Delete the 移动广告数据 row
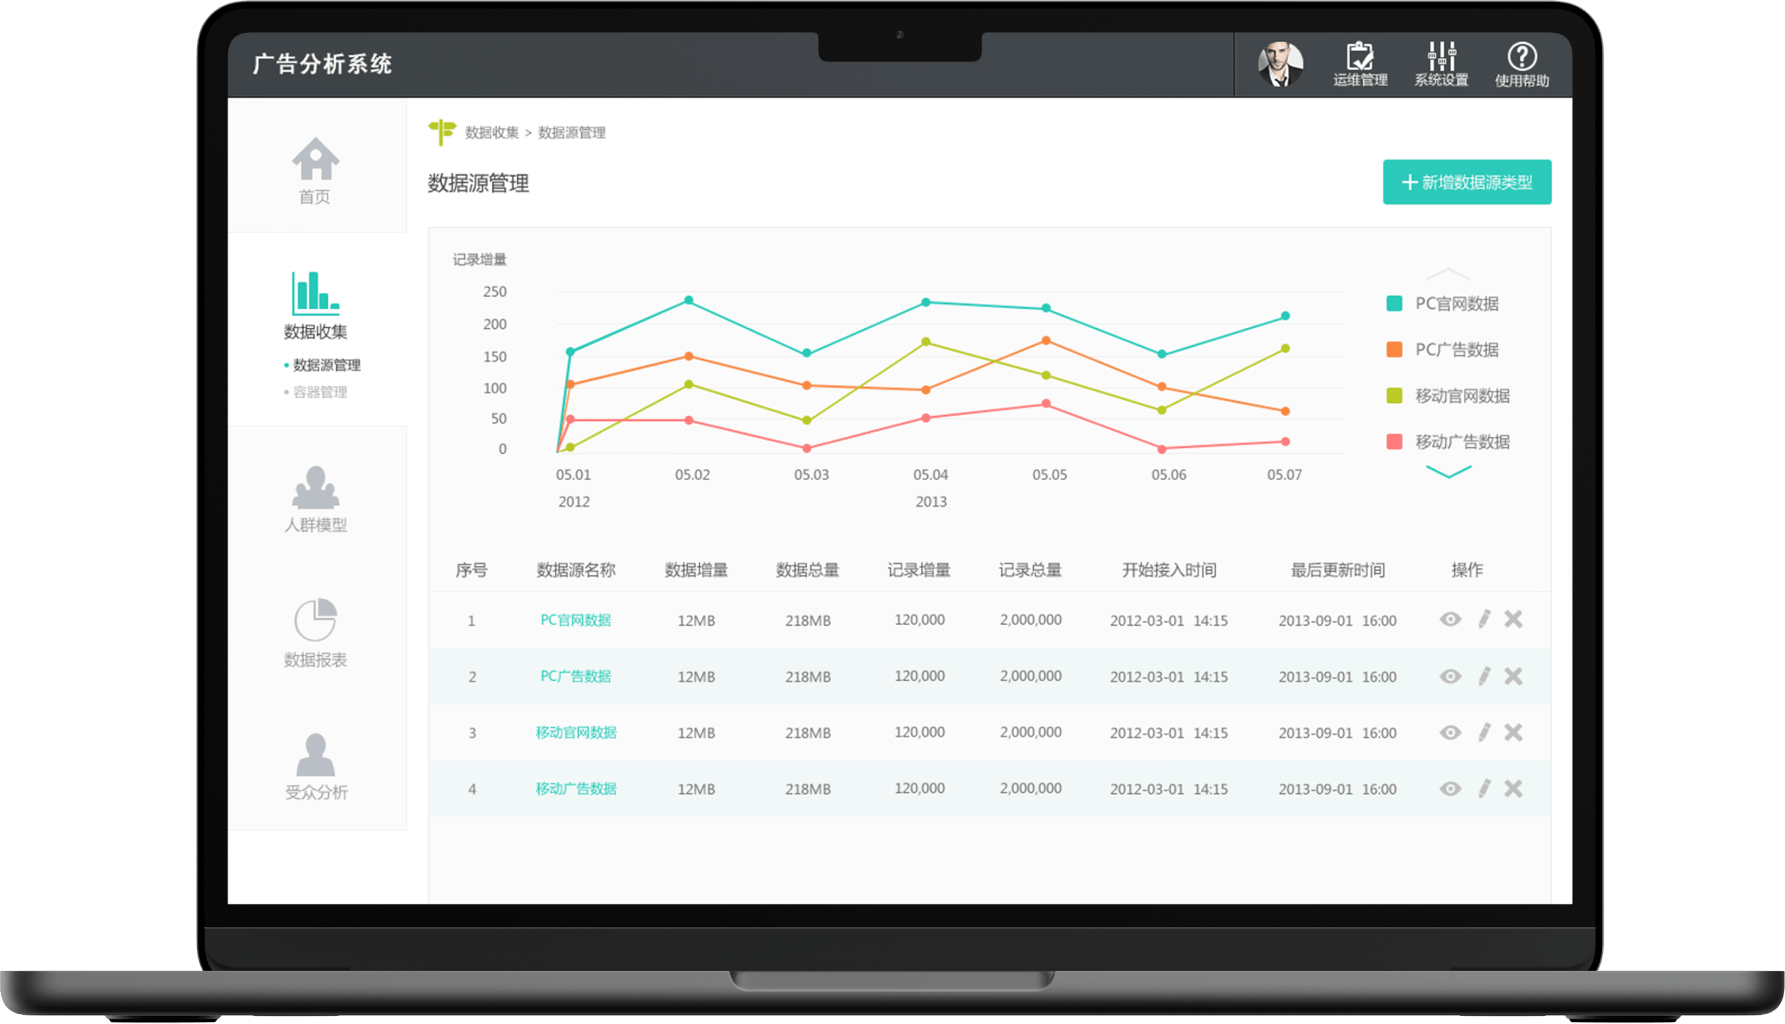The image size is (1785, 1024). click(x=1513, y=789)
